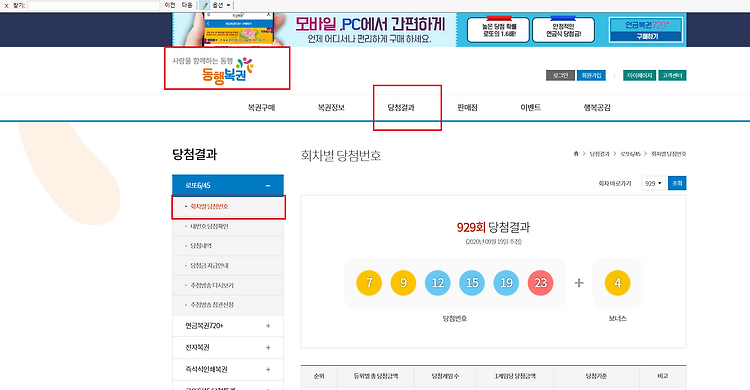Screen dimensions: 750x390
Task: Open the 당첨결과 menu
Action: [401, 108]
